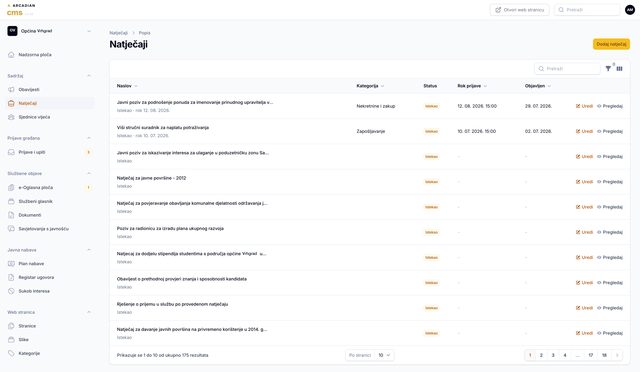Click the e-Oglasna ploča notification badge

88,187
